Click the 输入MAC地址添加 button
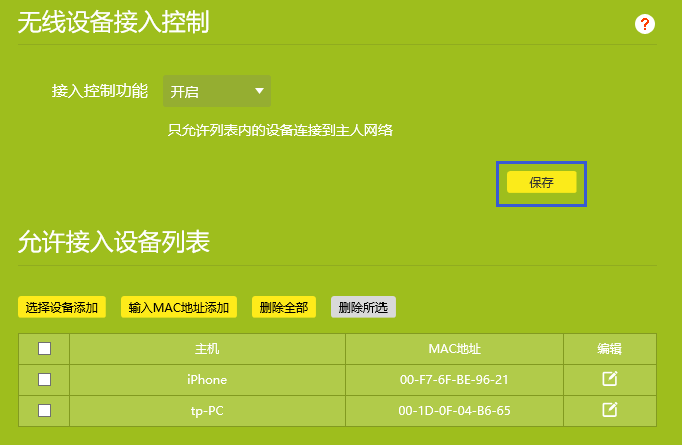Image resolution: width=682 pixels, height=445 pixels. 179,307
